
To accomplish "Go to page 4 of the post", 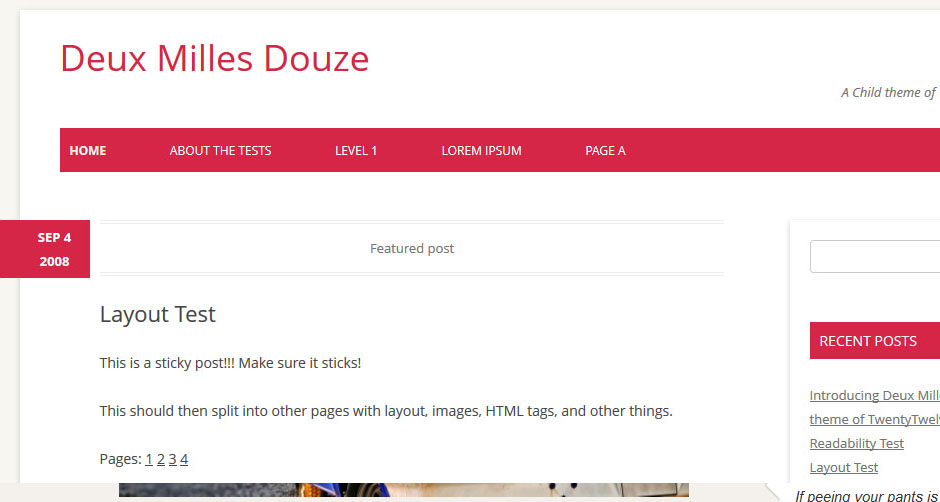I will 184,459.
